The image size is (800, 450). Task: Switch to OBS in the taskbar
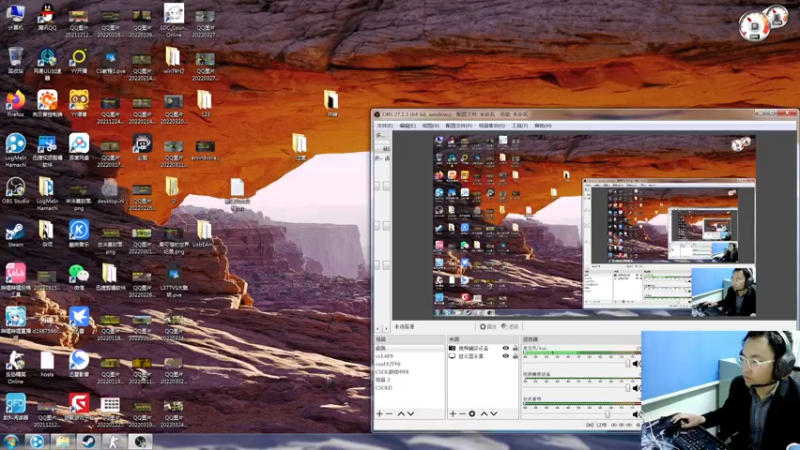tap(140, 441)
